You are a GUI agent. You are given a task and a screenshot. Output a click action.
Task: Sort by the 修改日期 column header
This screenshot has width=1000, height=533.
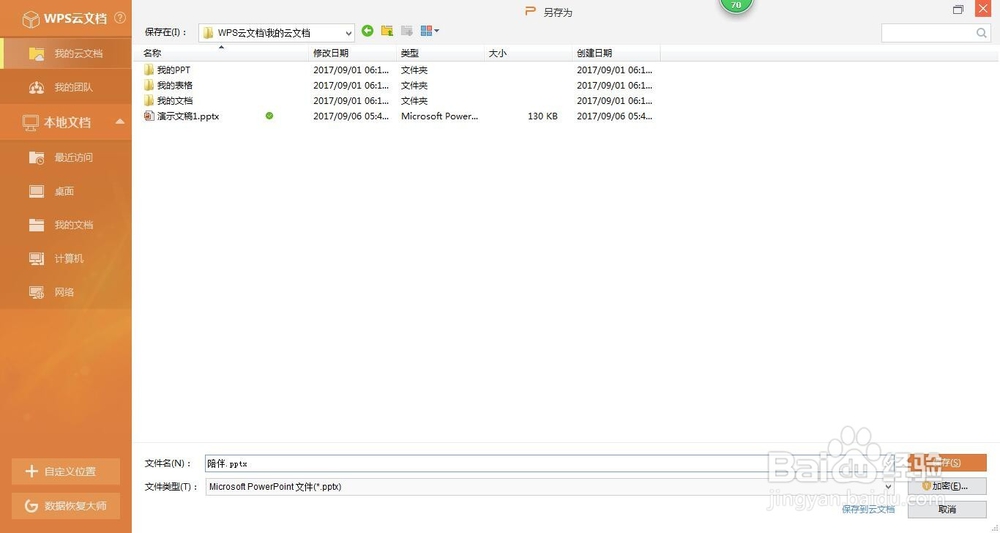coord(353,53)
